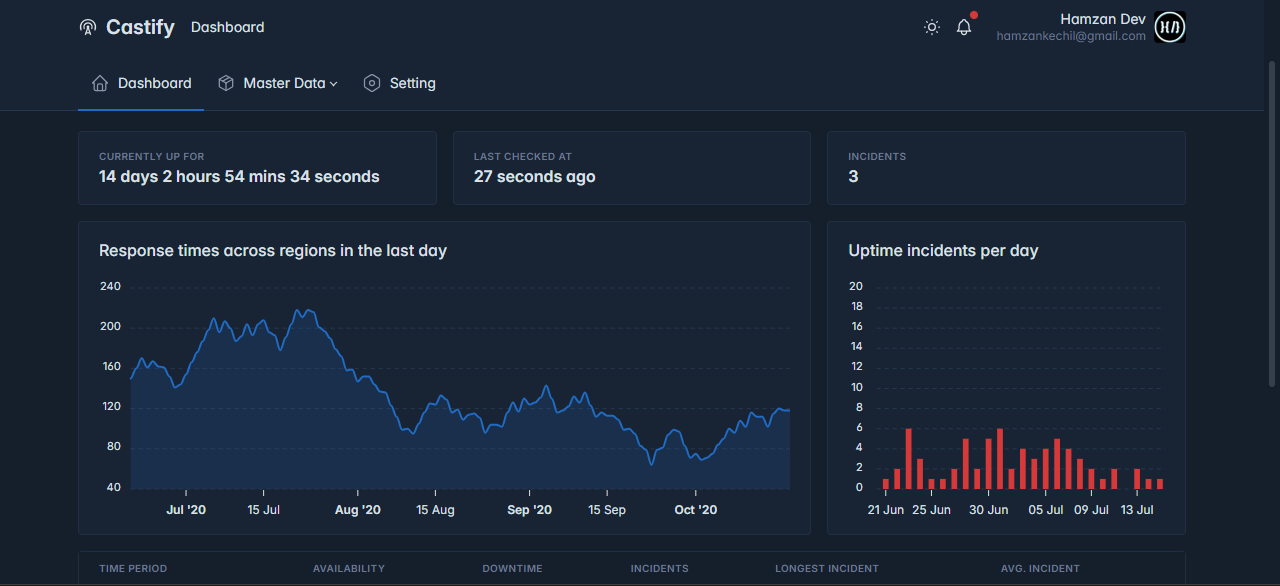Open the Master Data menu

tap(284, 84)
